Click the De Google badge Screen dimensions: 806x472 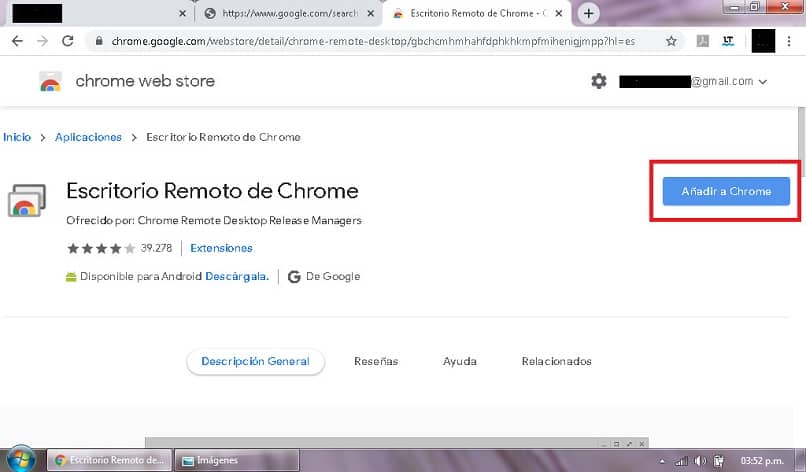click(x=324, y=277)
